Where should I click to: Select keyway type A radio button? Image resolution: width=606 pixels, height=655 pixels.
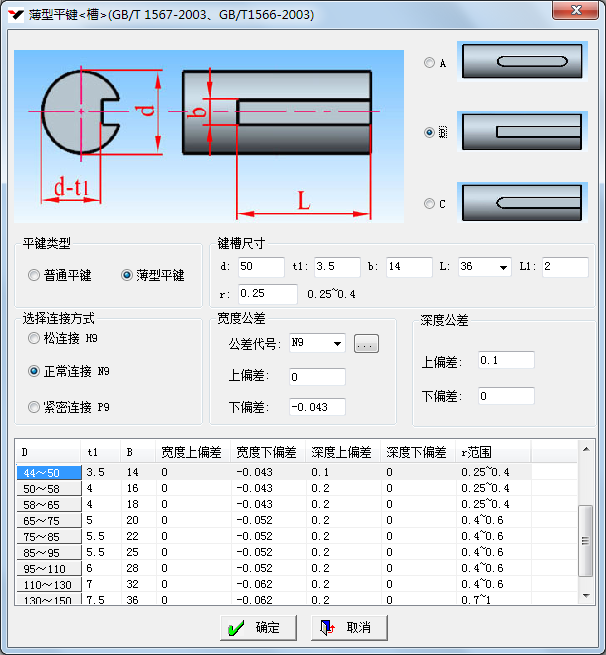pos(429,63)
